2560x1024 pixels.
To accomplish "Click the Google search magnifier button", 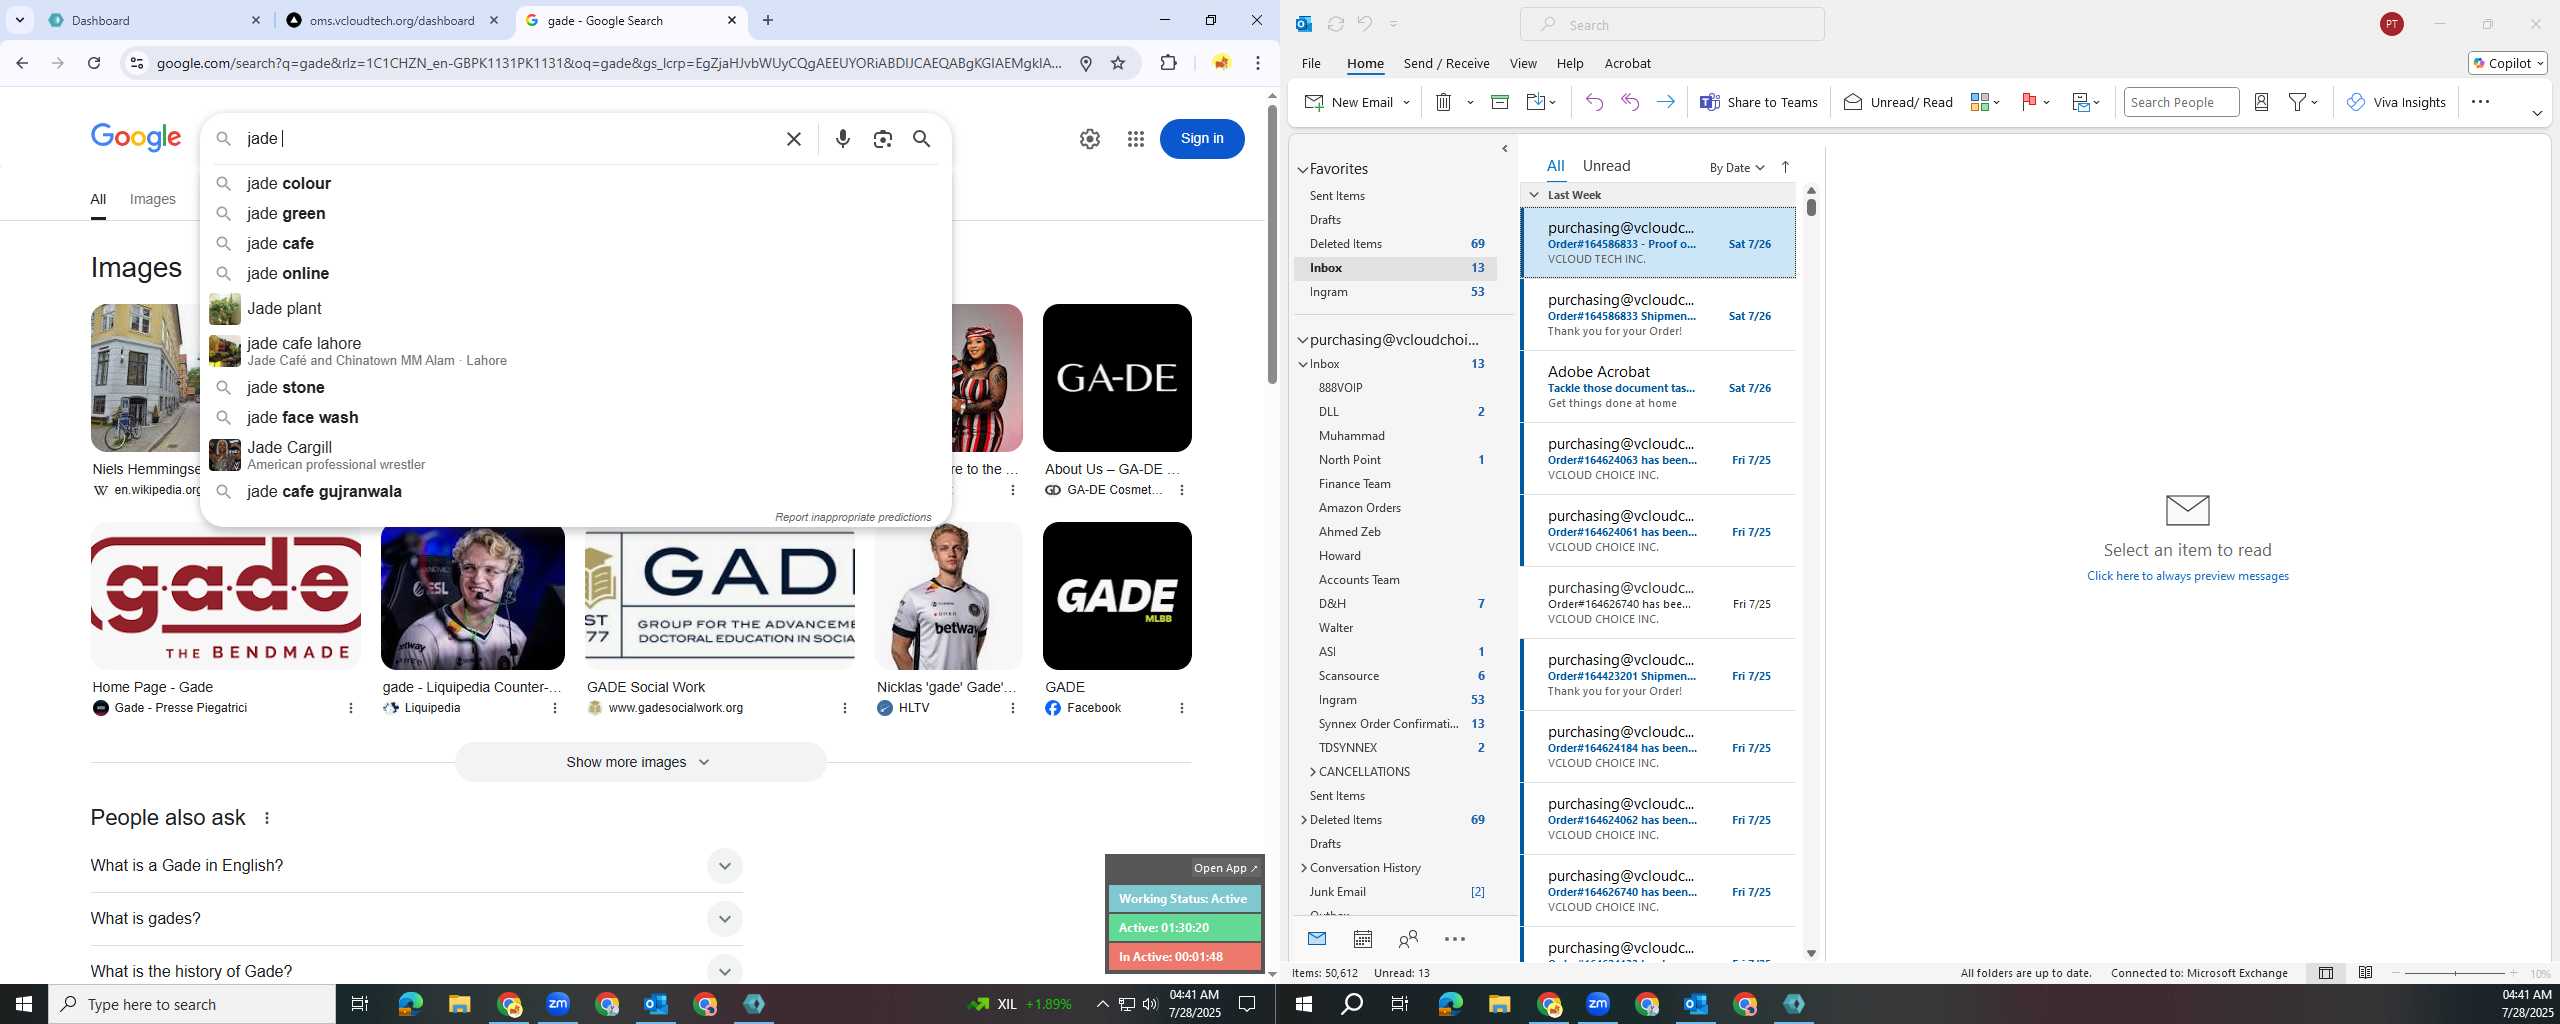I will tap(922, 139).
